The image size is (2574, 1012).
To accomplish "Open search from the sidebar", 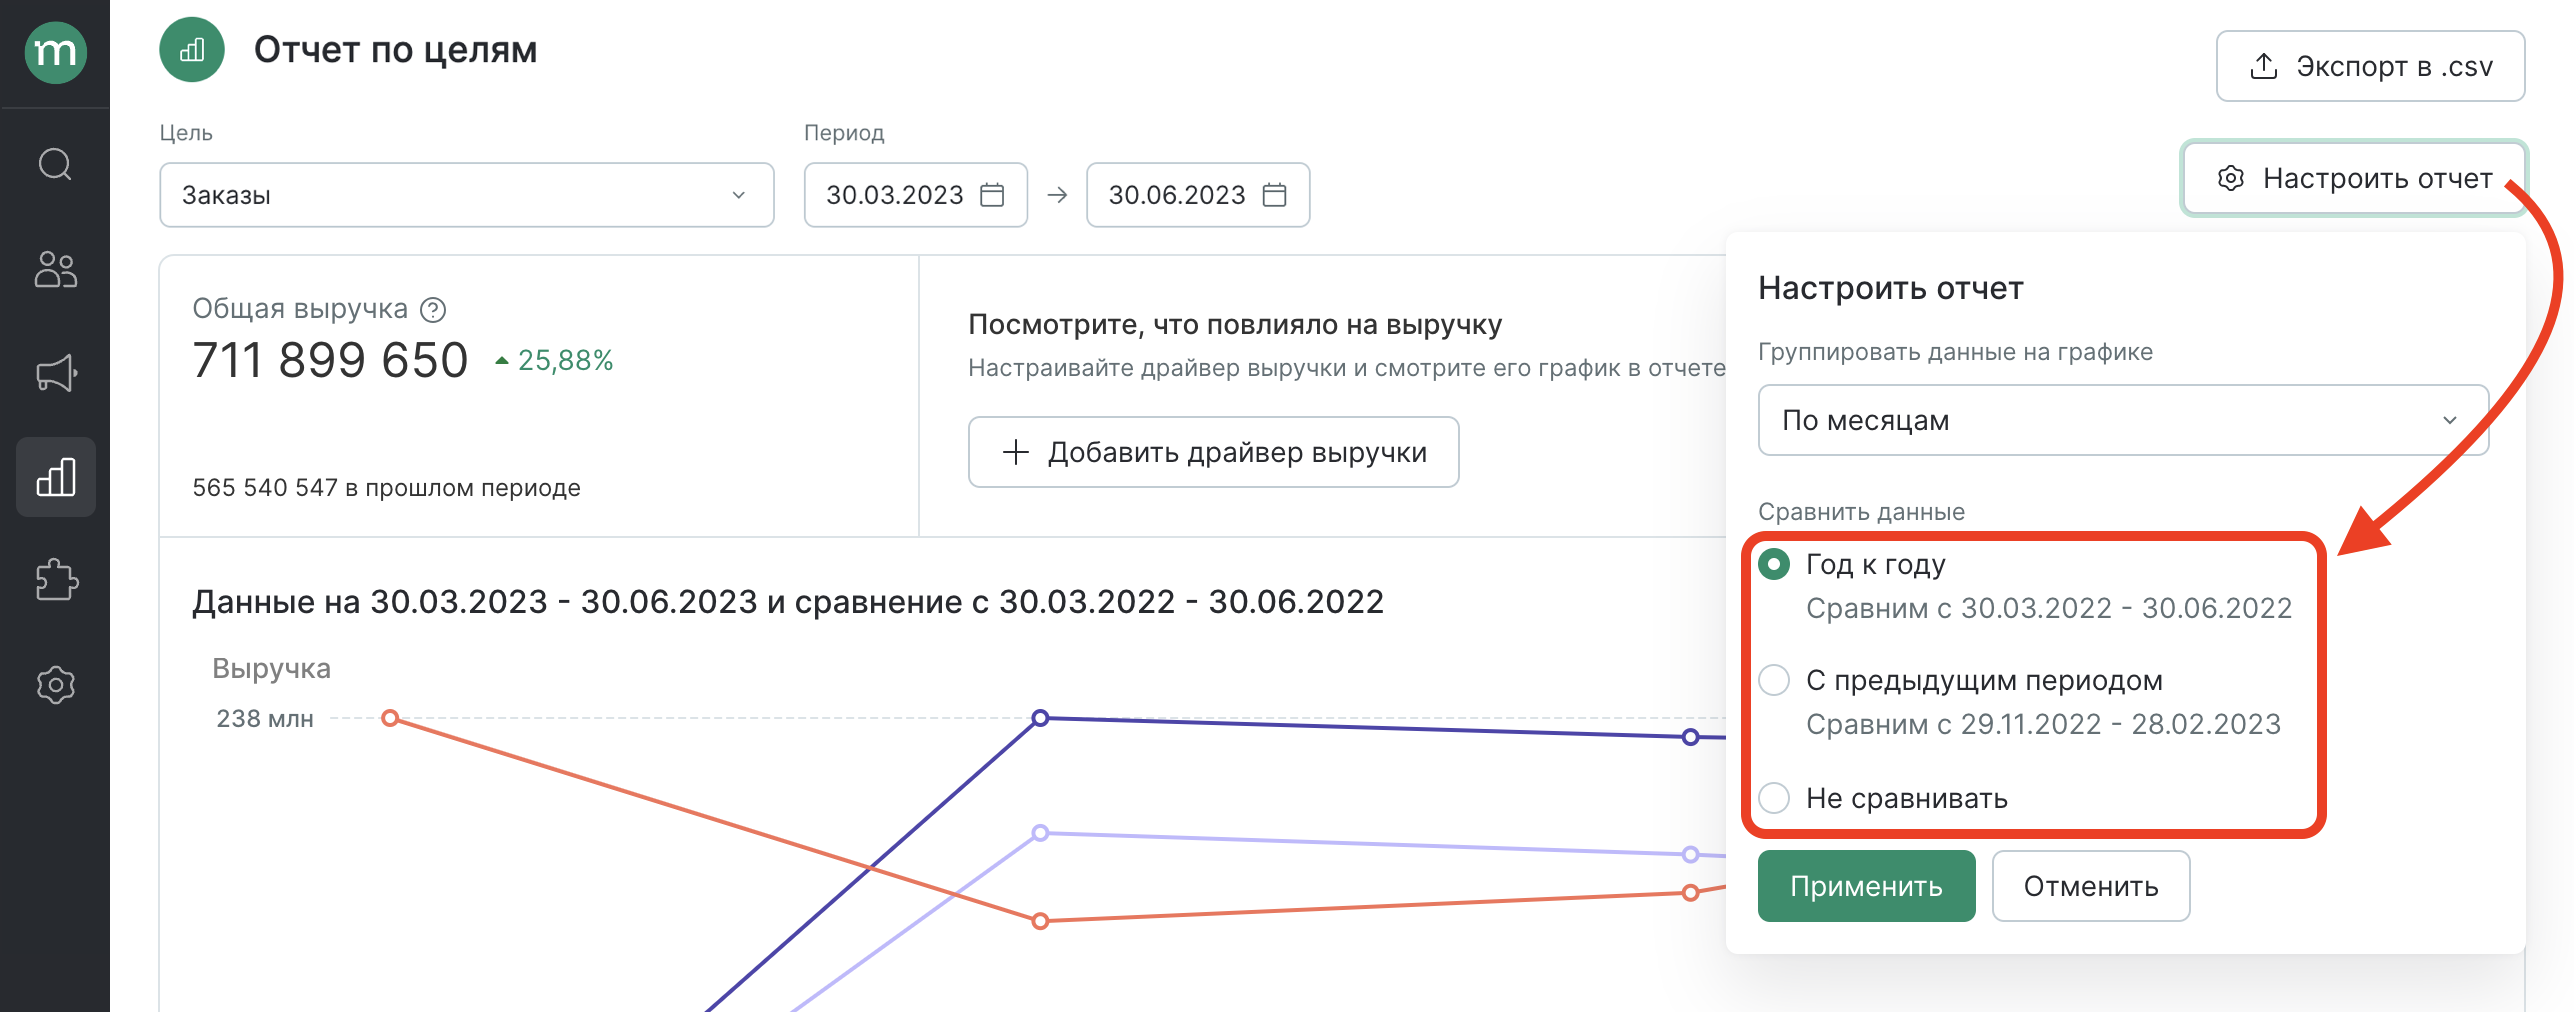I will tap(55, 164).
